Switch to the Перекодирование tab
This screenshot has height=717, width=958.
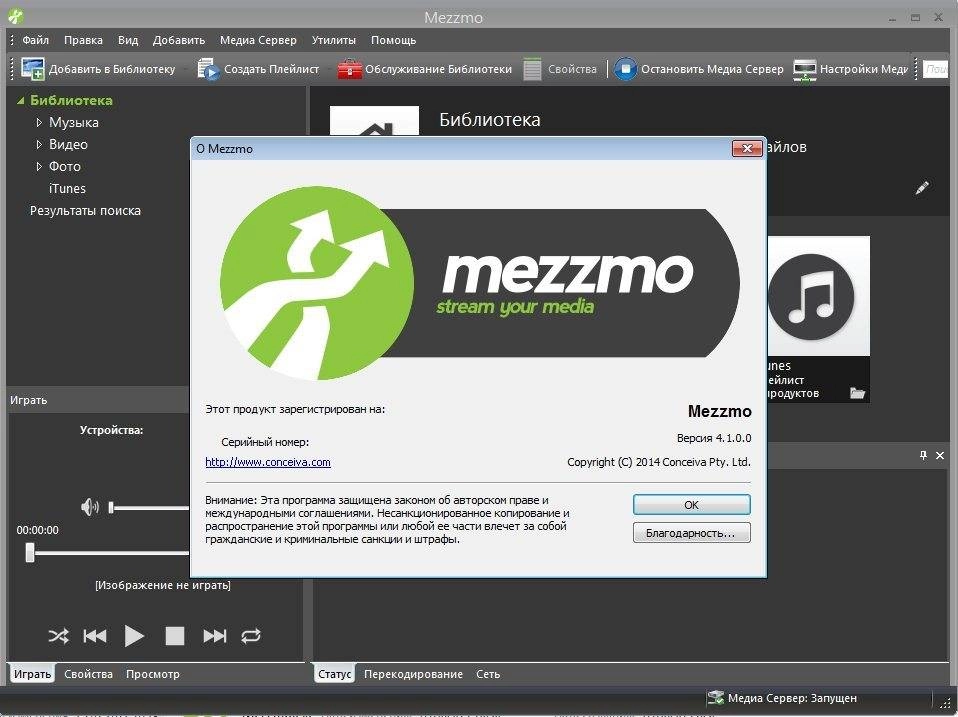click(413, 674)
